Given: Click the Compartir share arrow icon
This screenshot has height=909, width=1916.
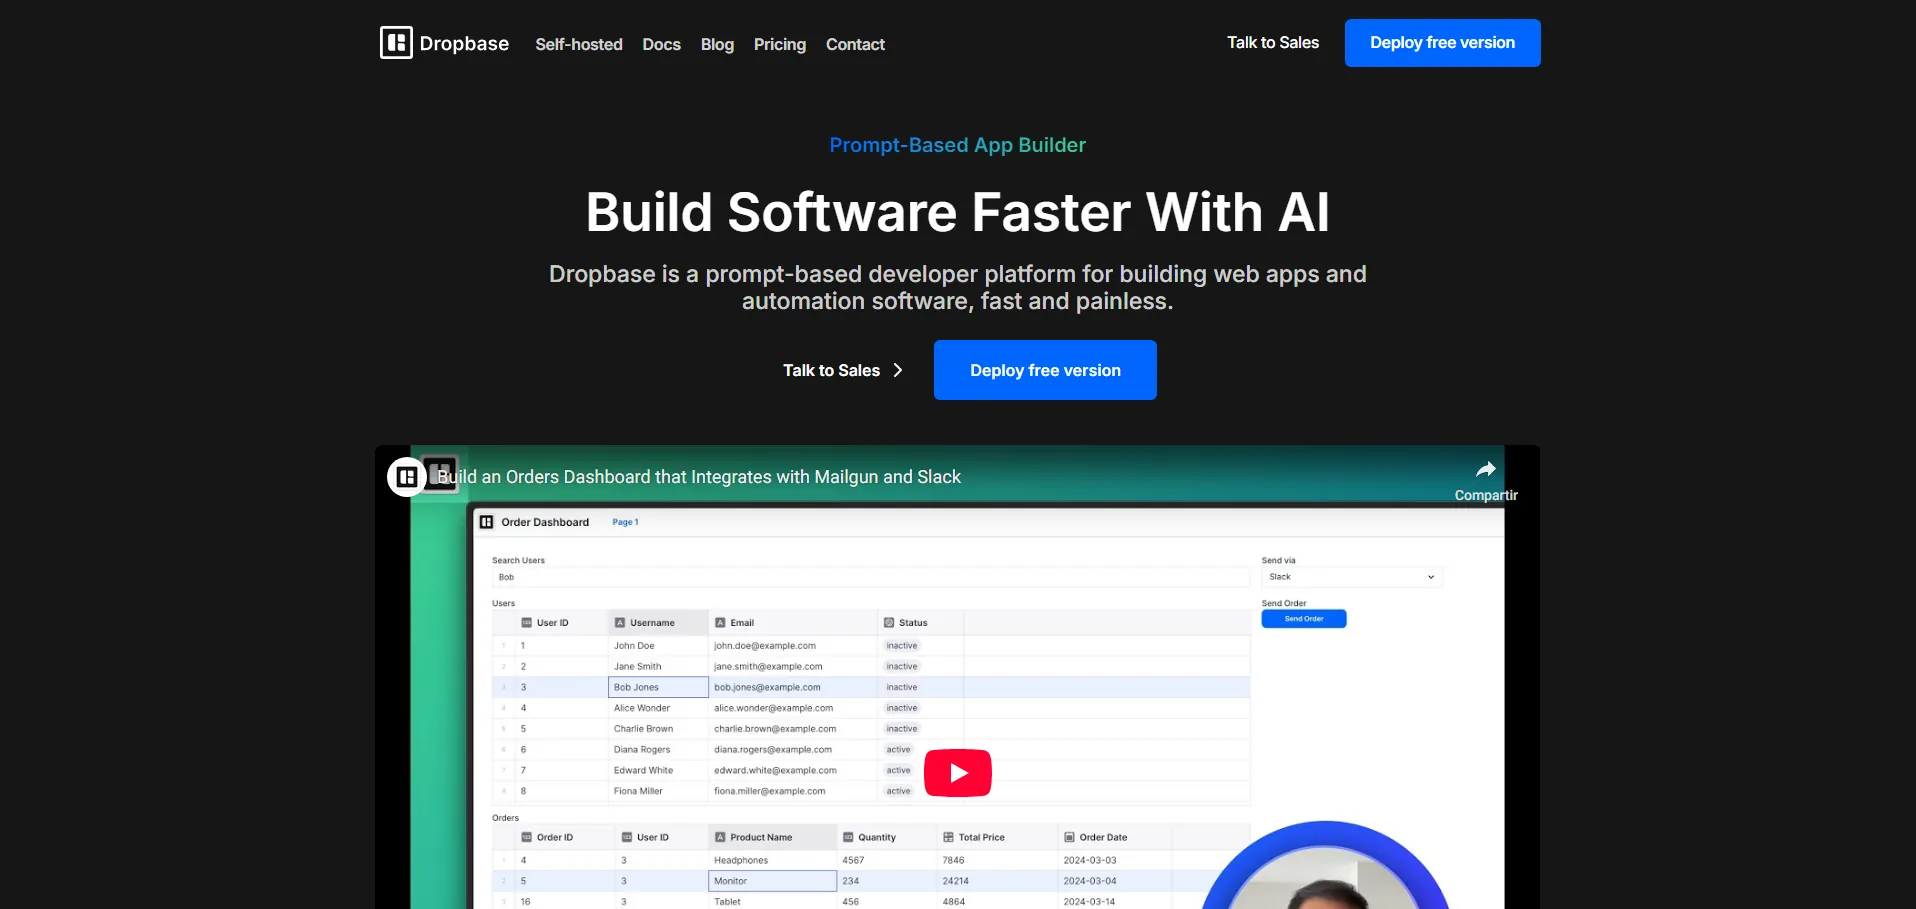Looking at the screenshot, I should (1486, 469).
